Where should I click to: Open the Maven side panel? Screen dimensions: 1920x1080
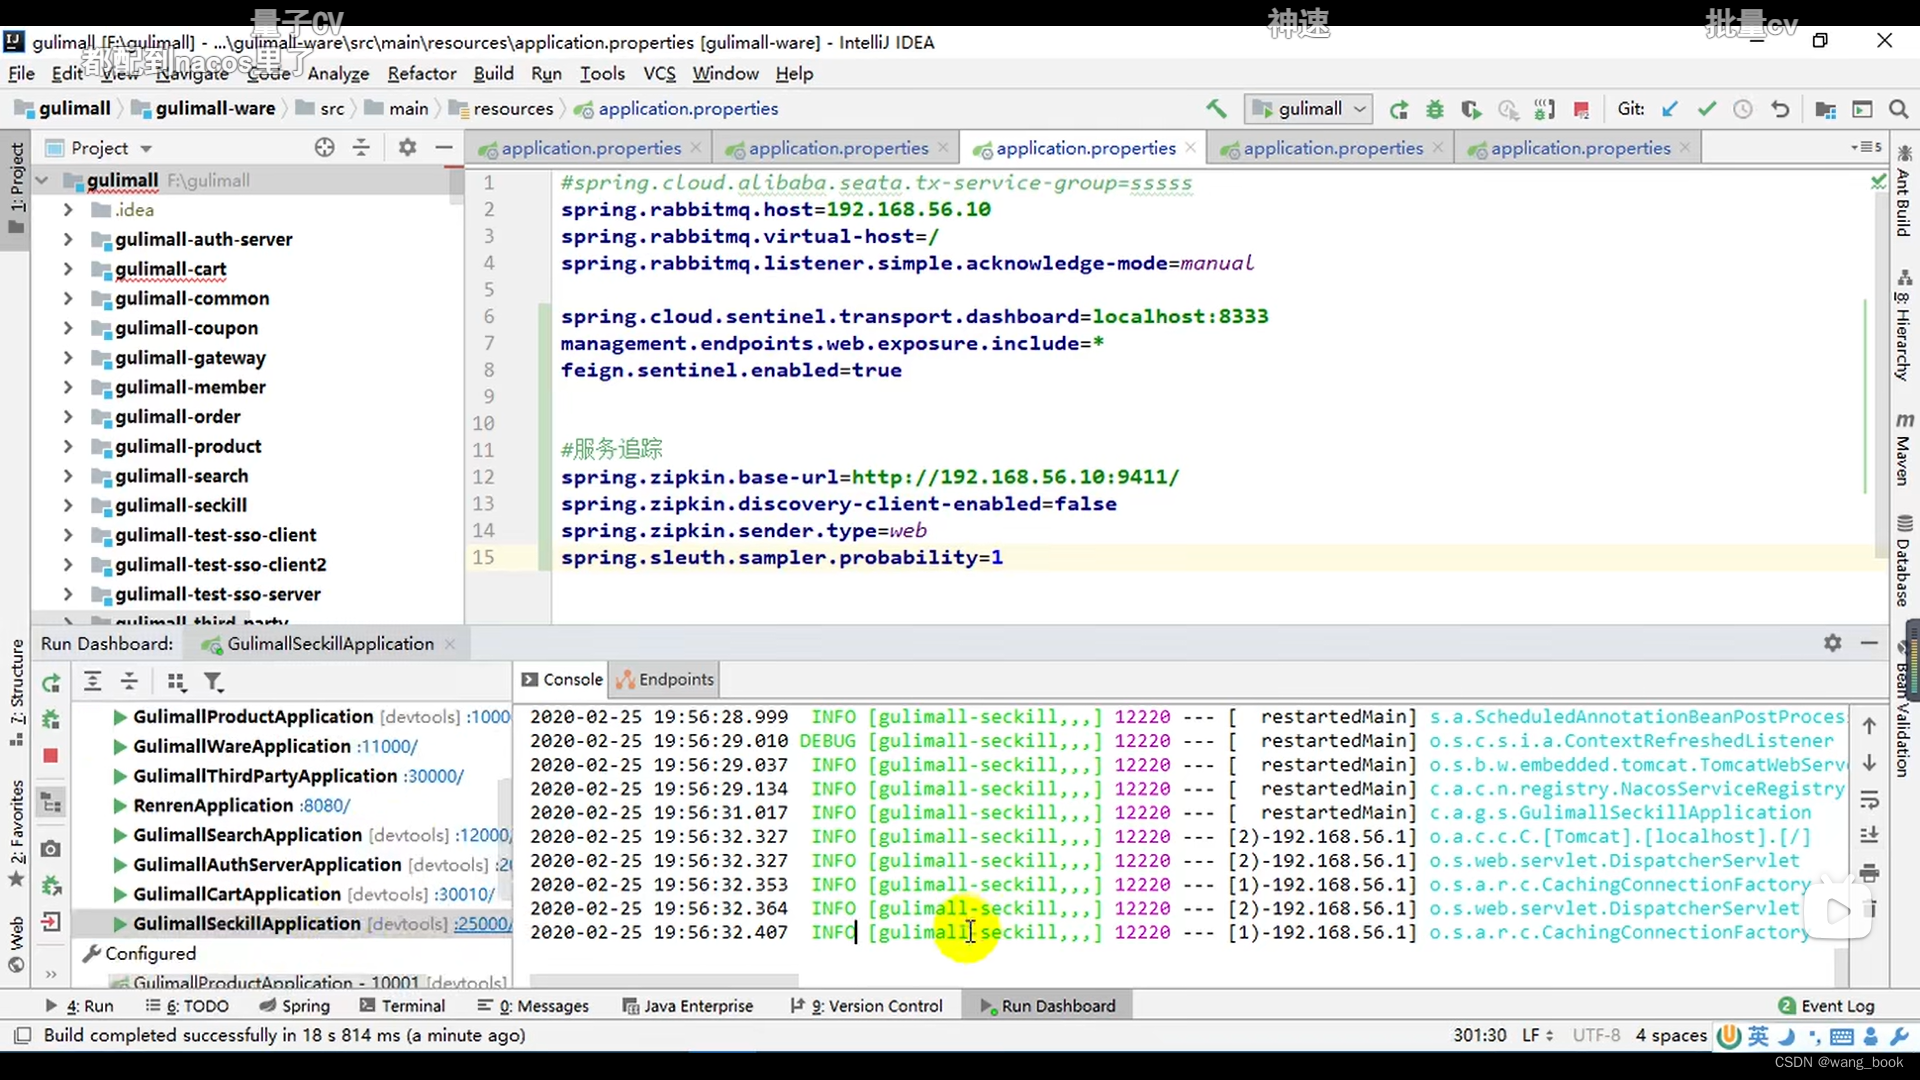click(x=1904, y=448)
